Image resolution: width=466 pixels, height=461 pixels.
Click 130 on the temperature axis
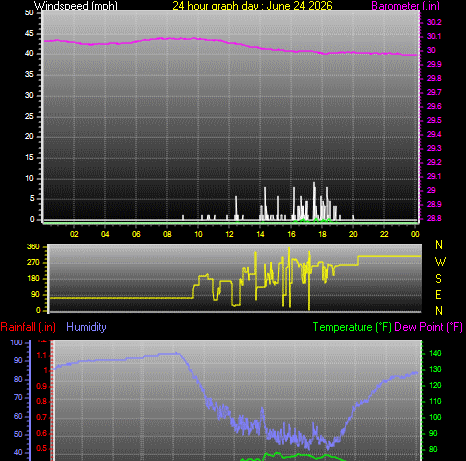(435, 369)
